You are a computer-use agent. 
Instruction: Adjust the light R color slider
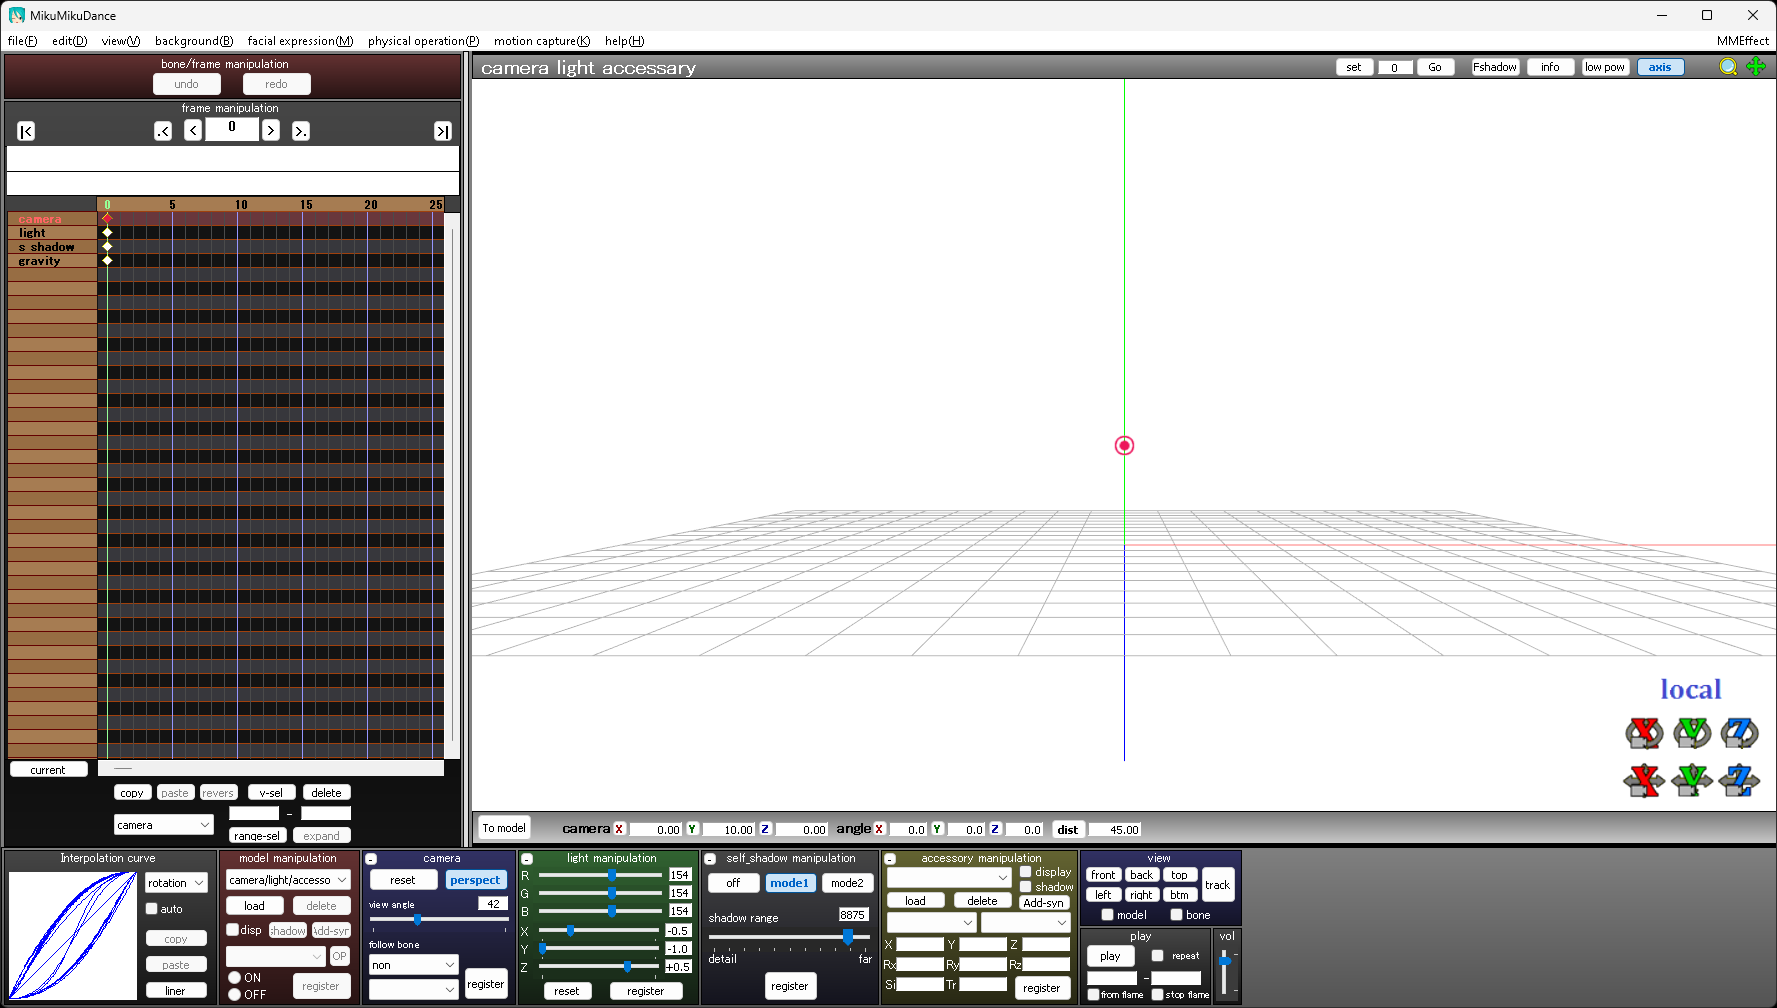coord(598,875)
